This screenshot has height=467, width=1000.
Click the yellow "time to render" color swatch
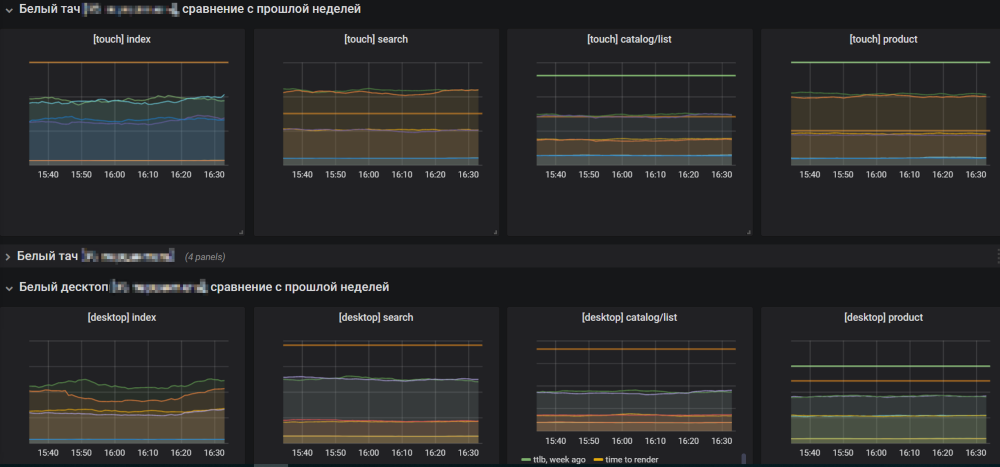599,459
